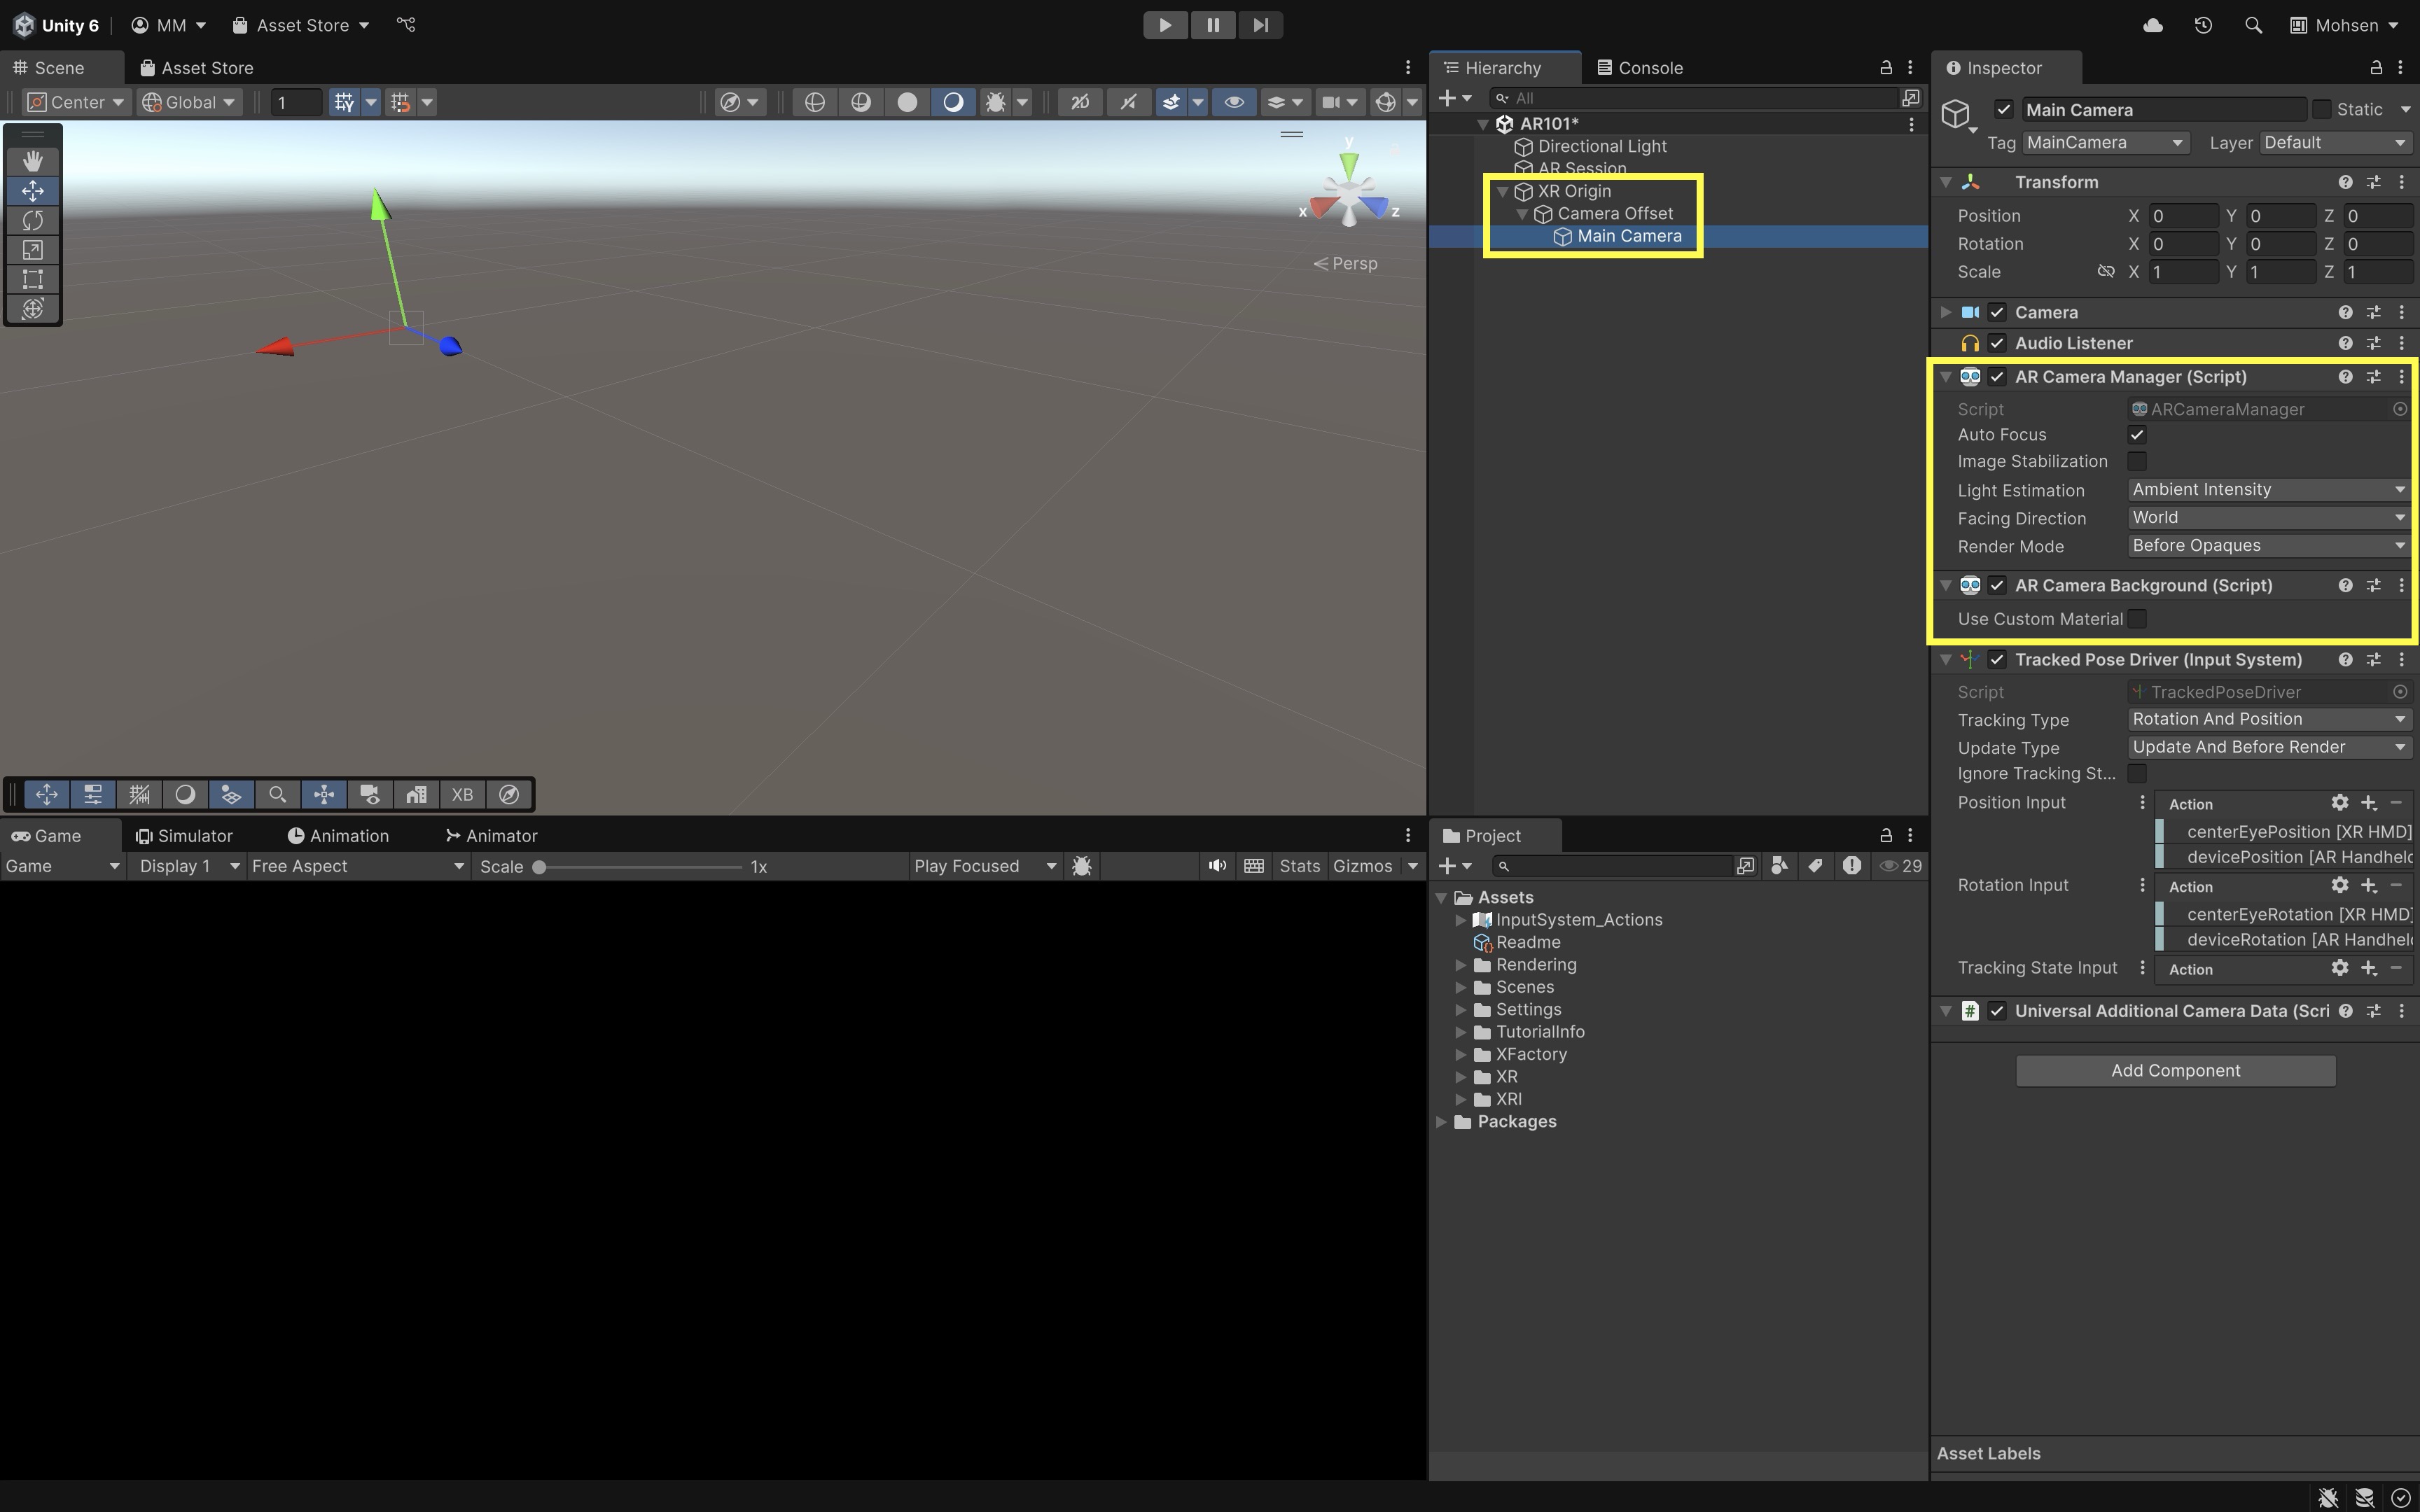
Task: Open the Tracking Type dropdown
Action: point(2266,719)
